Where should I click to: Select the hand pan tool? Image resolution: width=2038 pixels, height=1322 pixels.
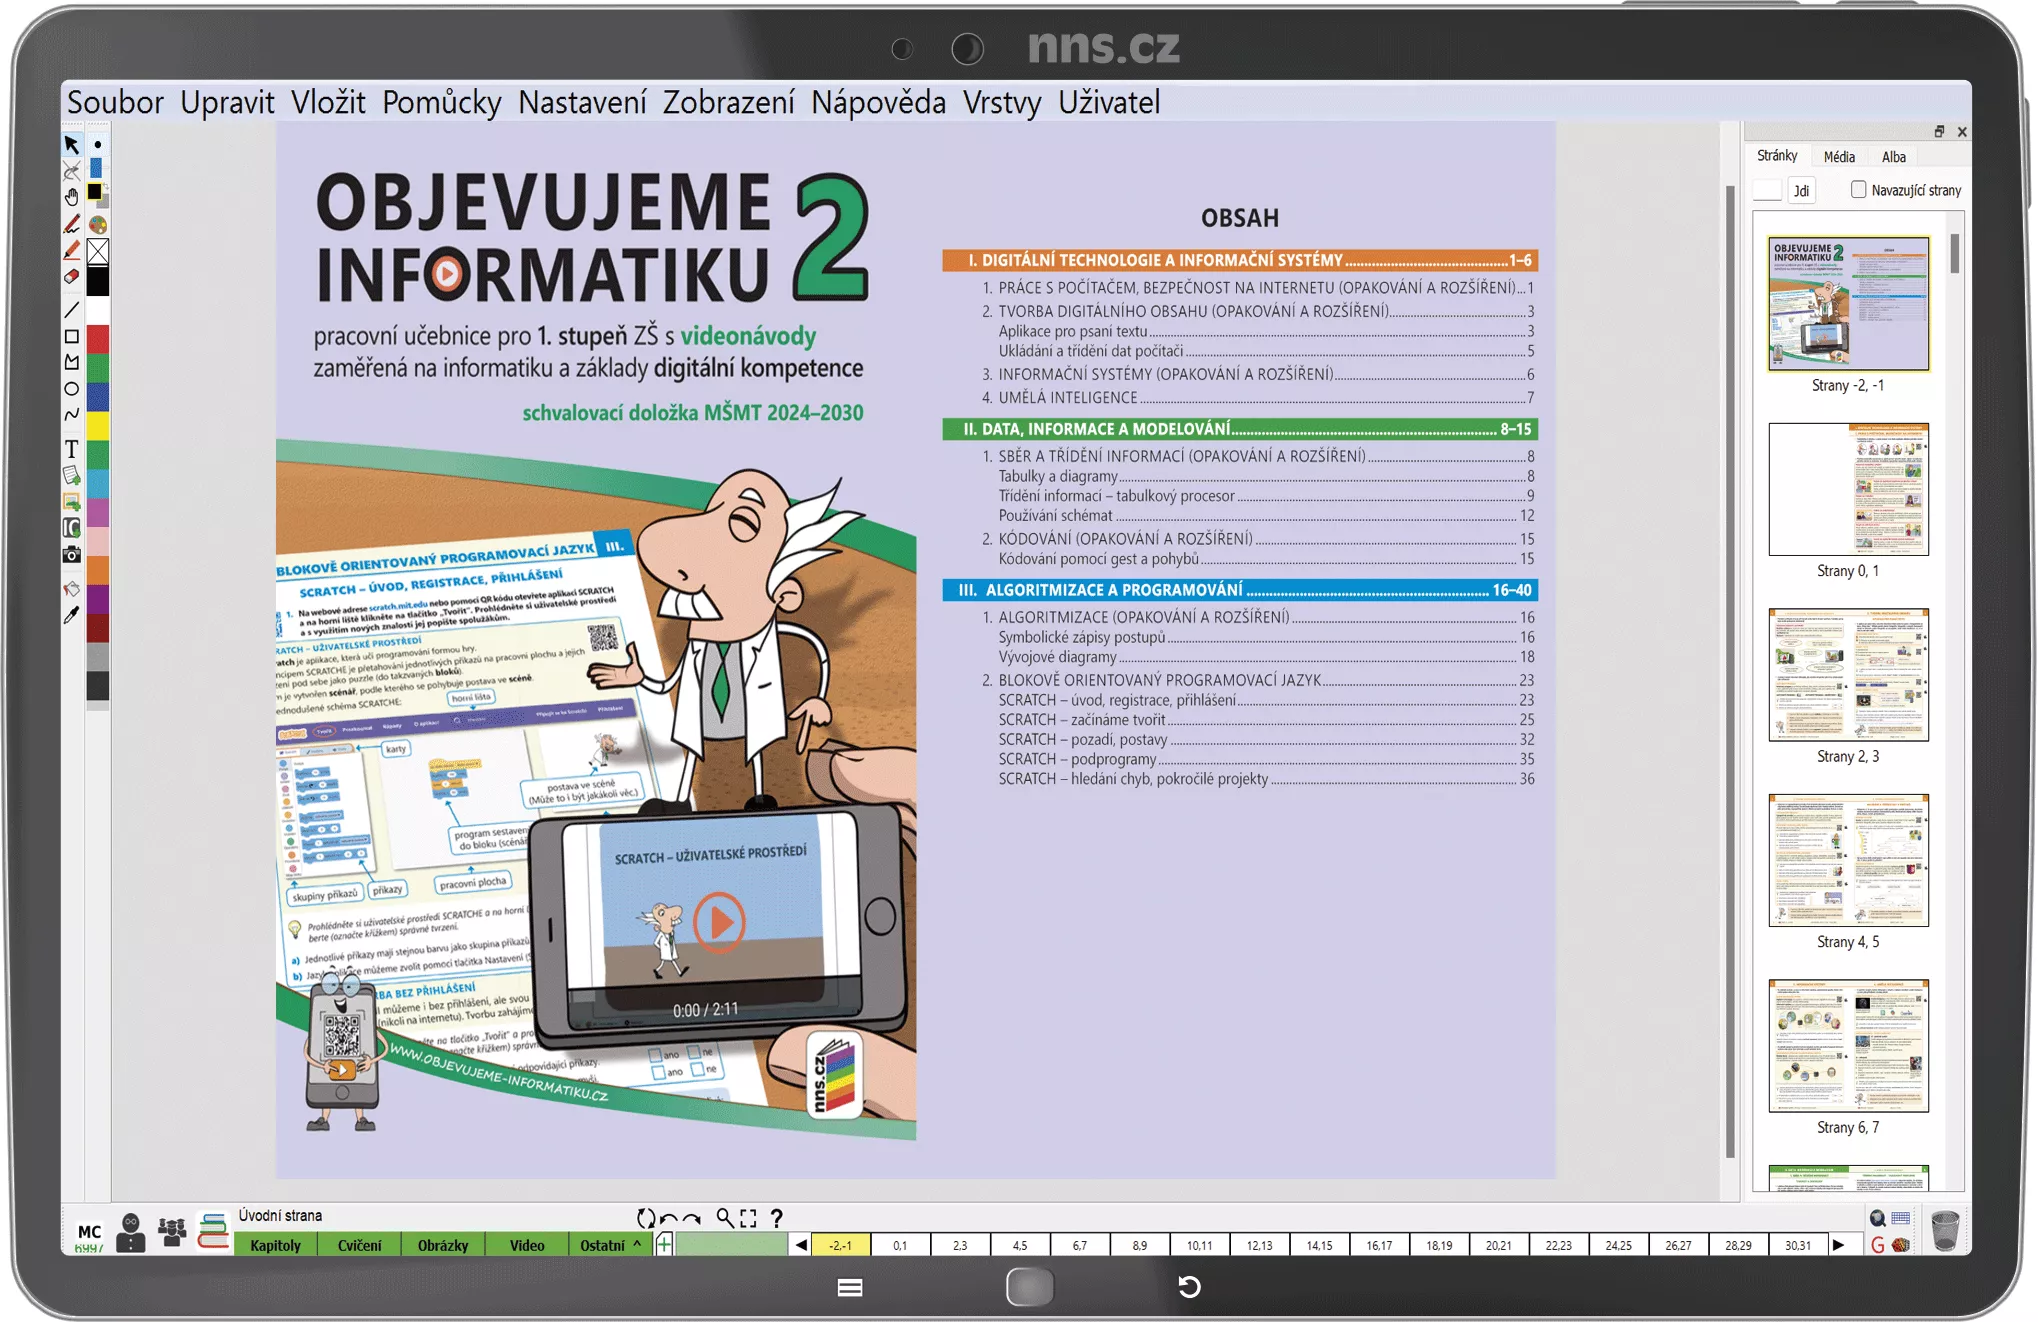(72, 197)
